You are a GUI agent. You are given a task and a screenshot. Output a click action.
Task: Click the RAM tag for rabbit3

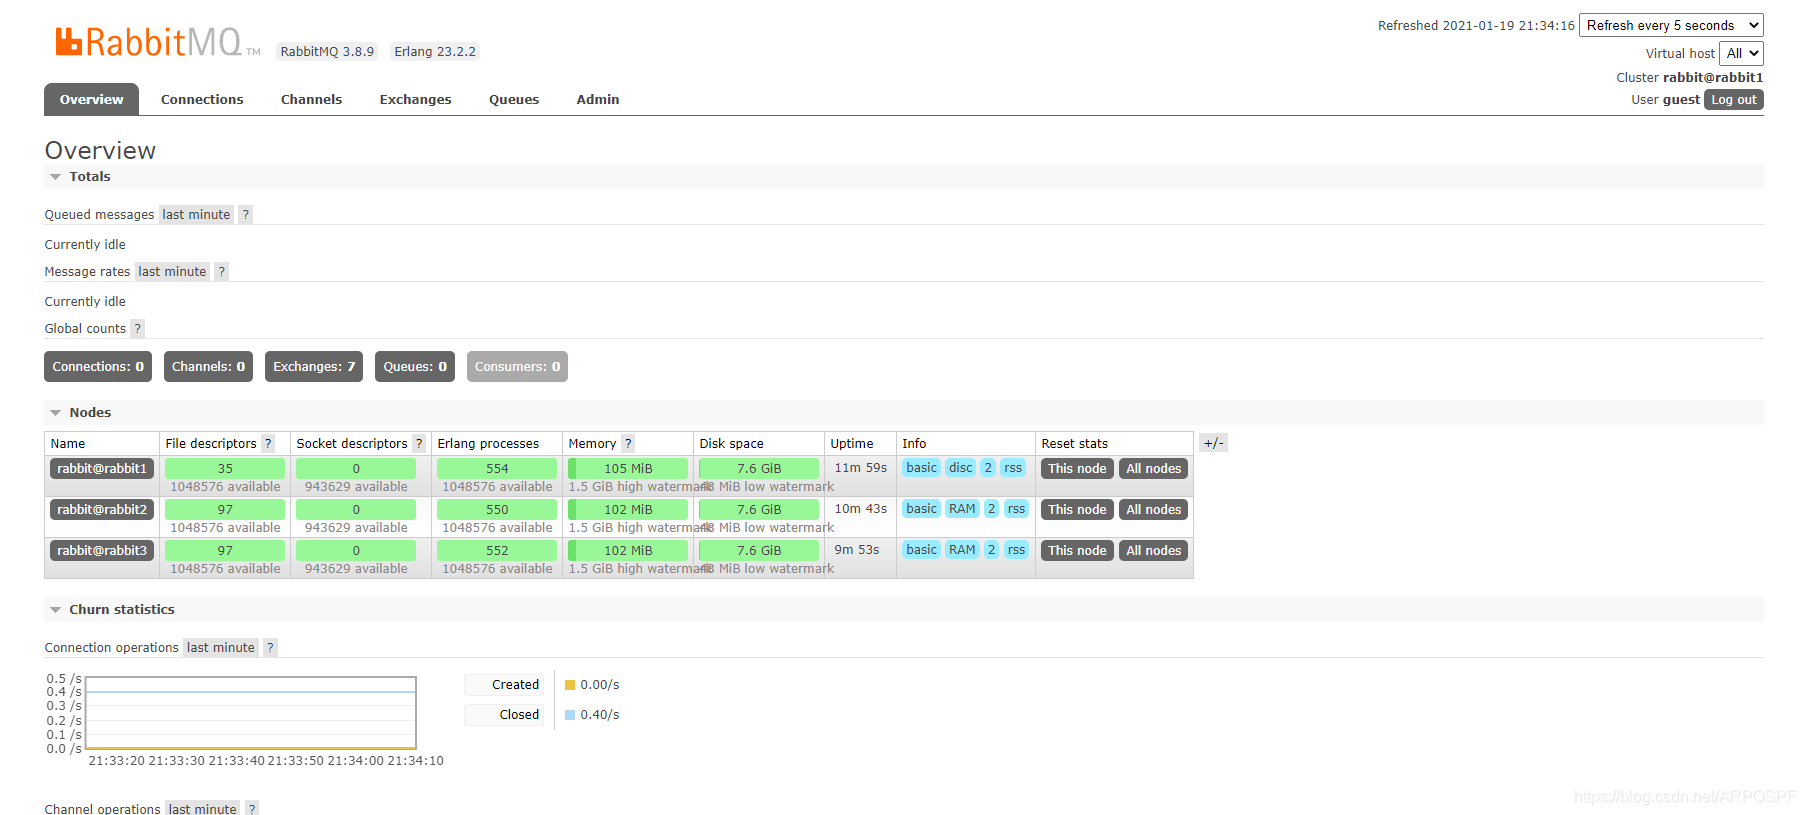[962, 549]
